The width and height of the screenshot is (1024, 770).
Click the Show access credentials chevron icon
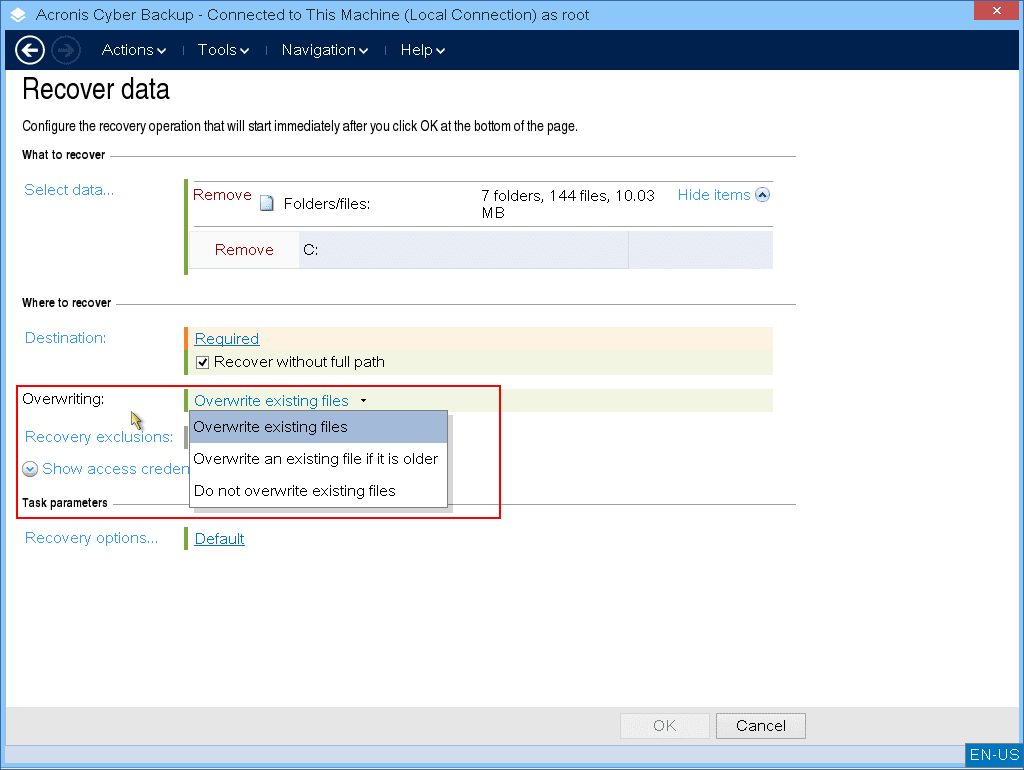coord(31,469)
